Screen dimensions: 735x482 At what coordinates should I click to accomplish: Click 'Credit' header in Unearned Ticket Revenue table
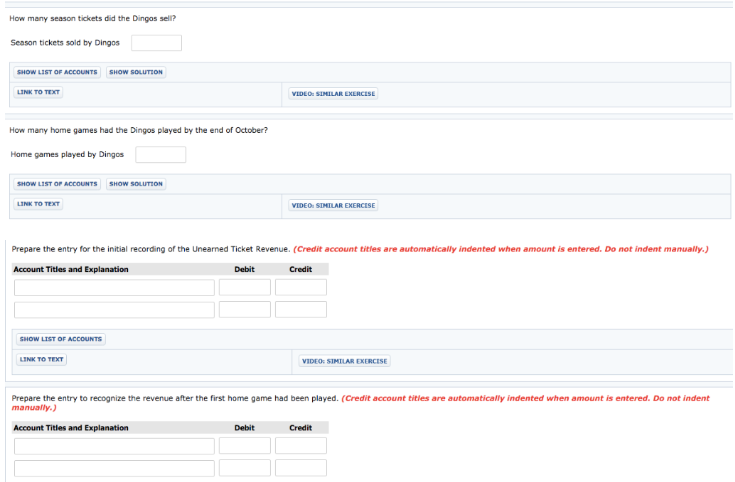pos(300,269)
